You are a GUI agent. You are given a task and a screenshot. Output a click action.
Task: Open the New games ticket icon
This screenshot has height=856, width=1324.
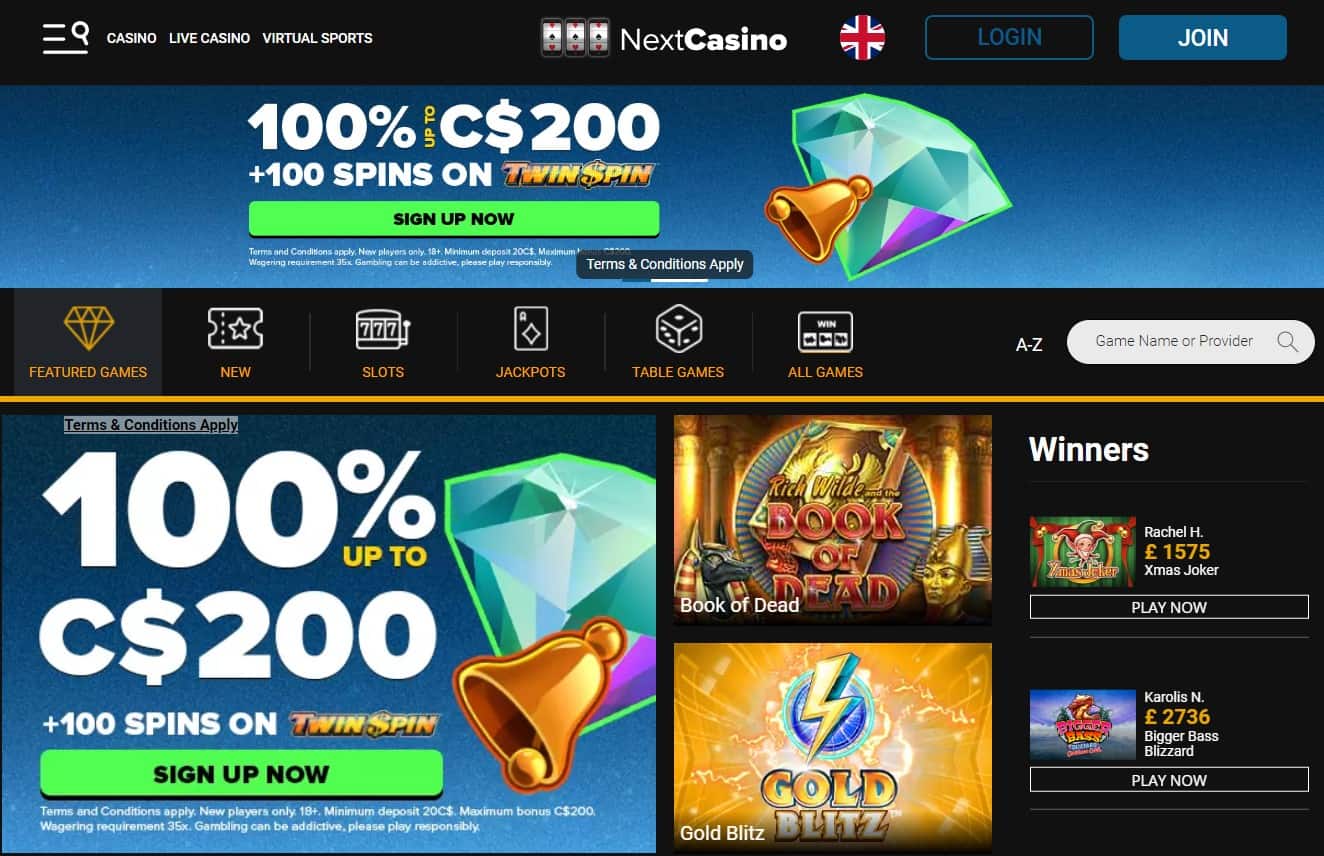[x=235, y=328]
